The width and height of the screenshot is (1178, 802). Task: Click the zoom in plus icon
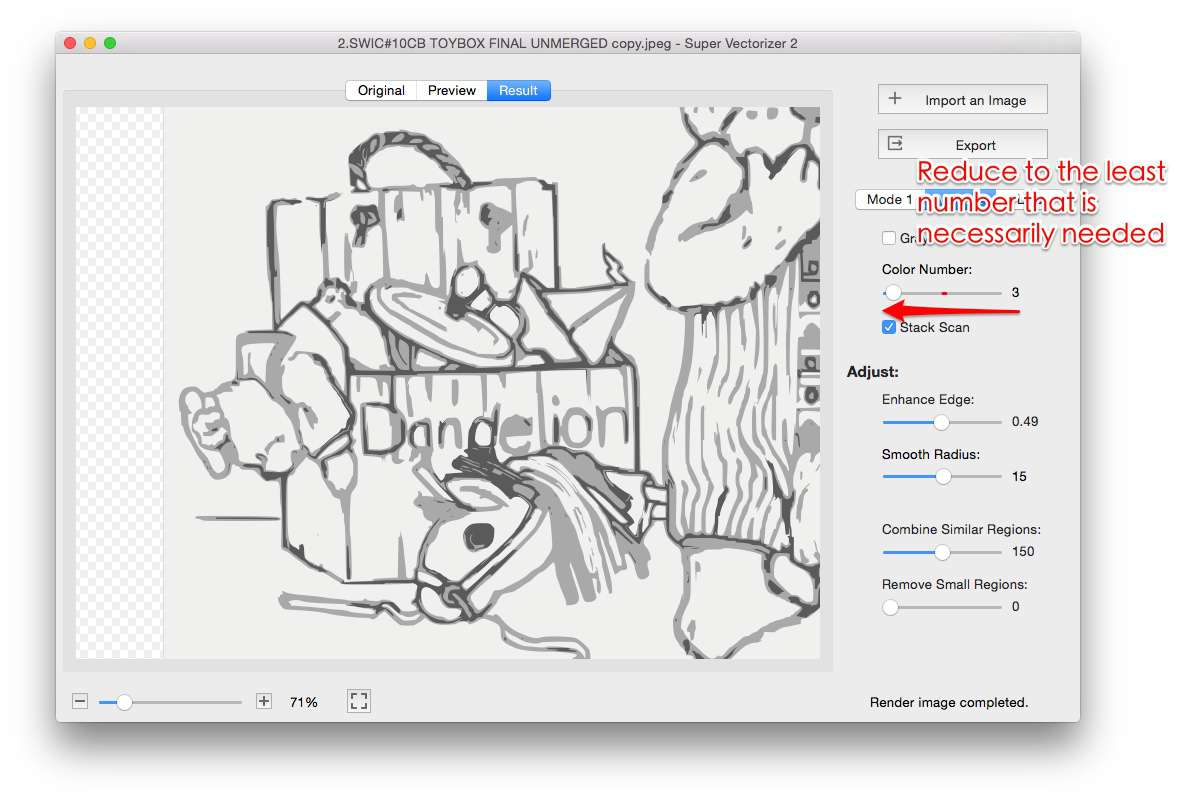264,702
